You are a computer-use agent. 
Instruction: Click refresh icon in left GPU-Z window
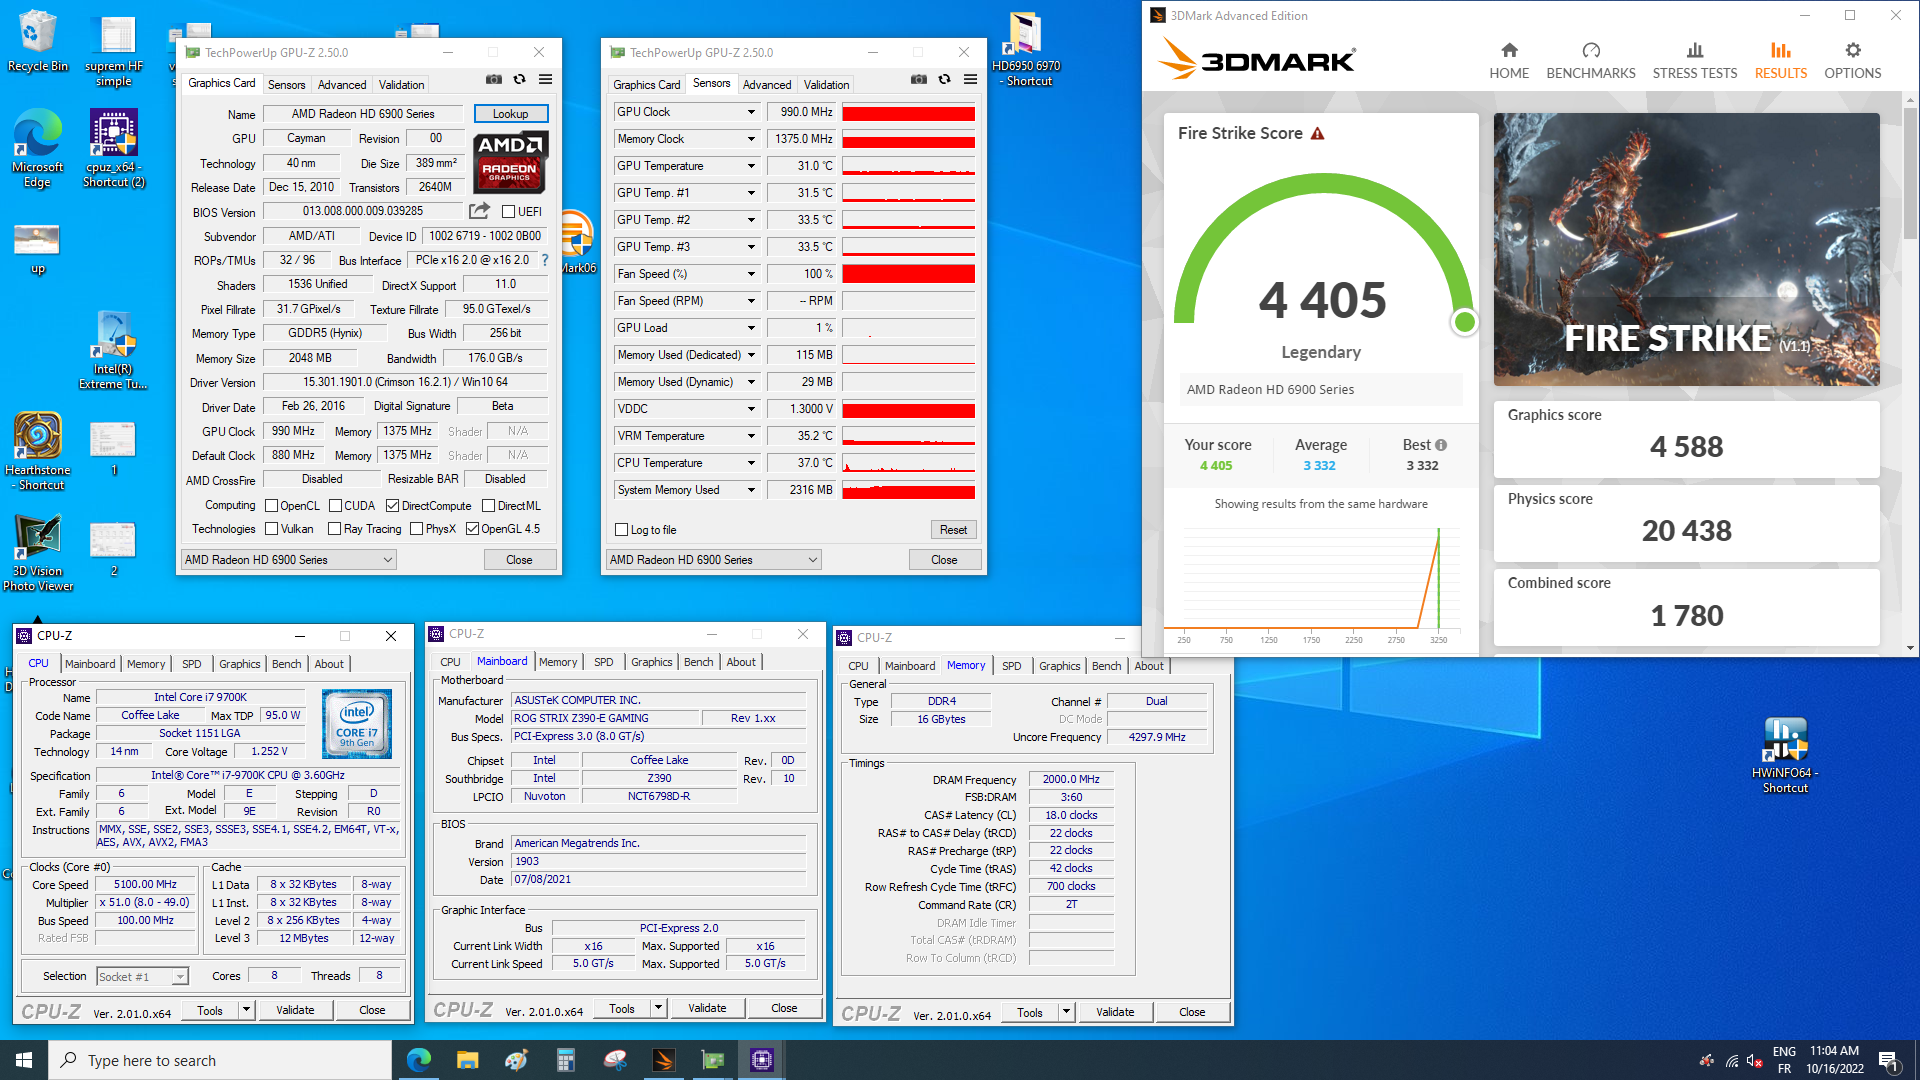[x=519, y=79]
